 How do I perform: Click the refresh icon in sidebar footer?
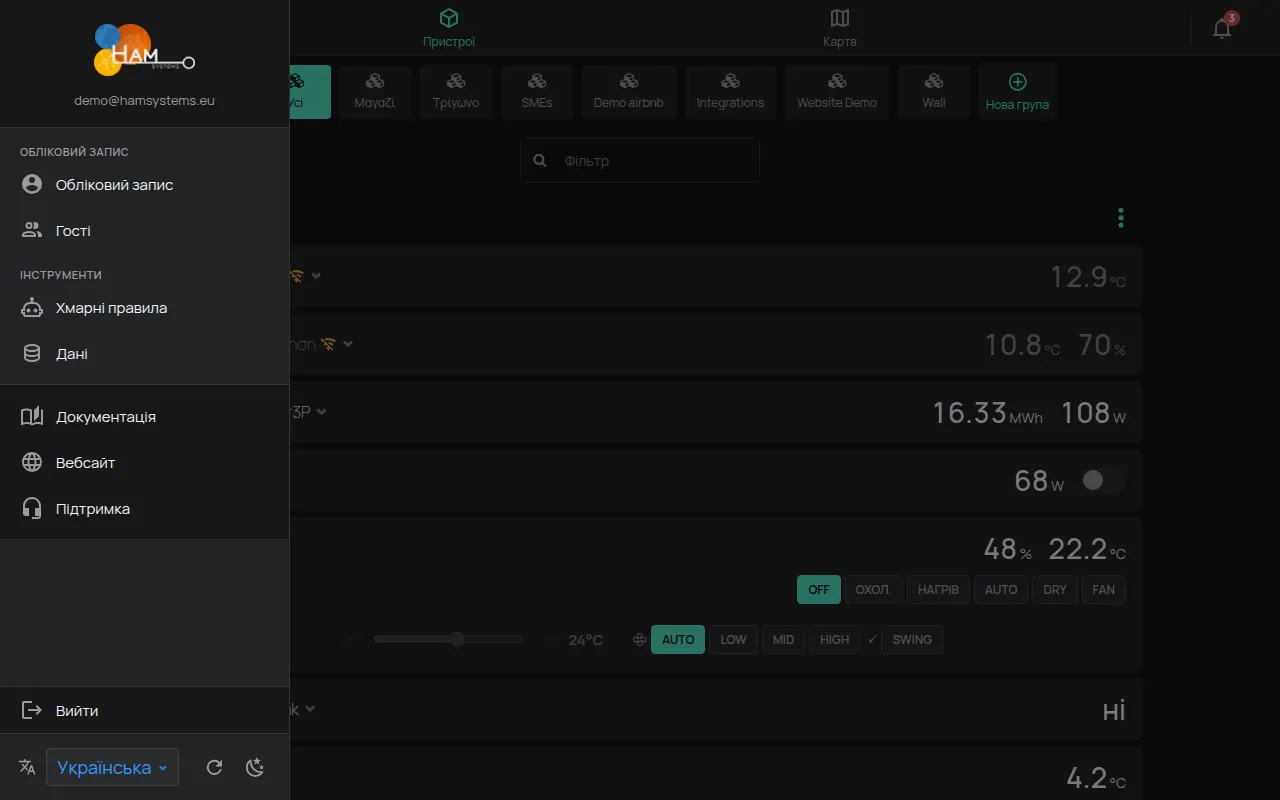tap(214, 768)
